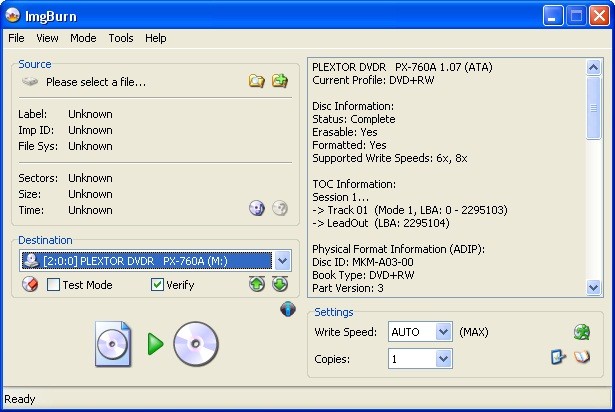Uncheck the Verify checkbox
Viewport: 615px width, 412px height.
157,284
